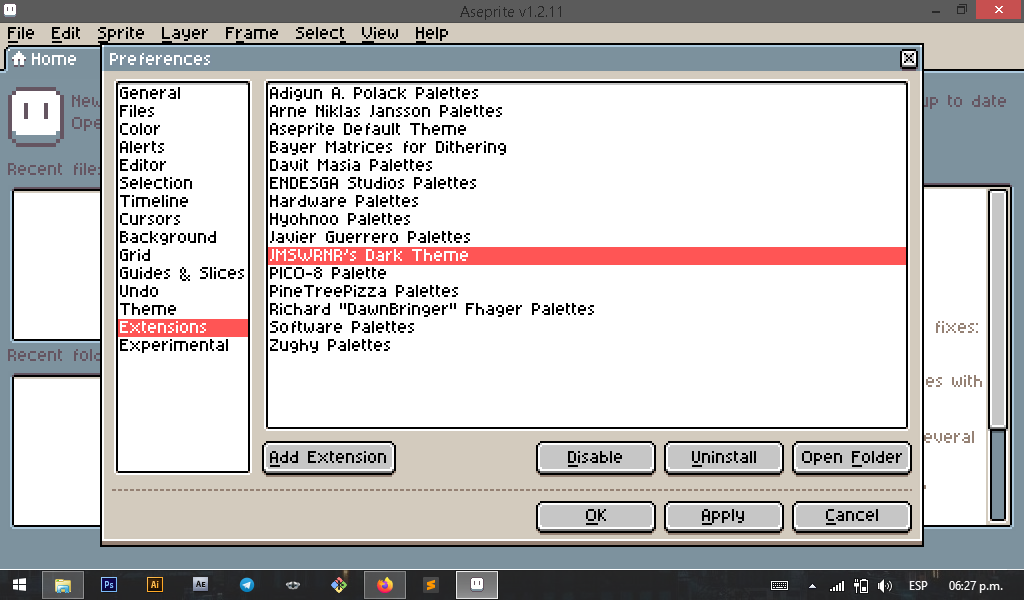Close the Preferences dialog with X icon

click(908, 59)
